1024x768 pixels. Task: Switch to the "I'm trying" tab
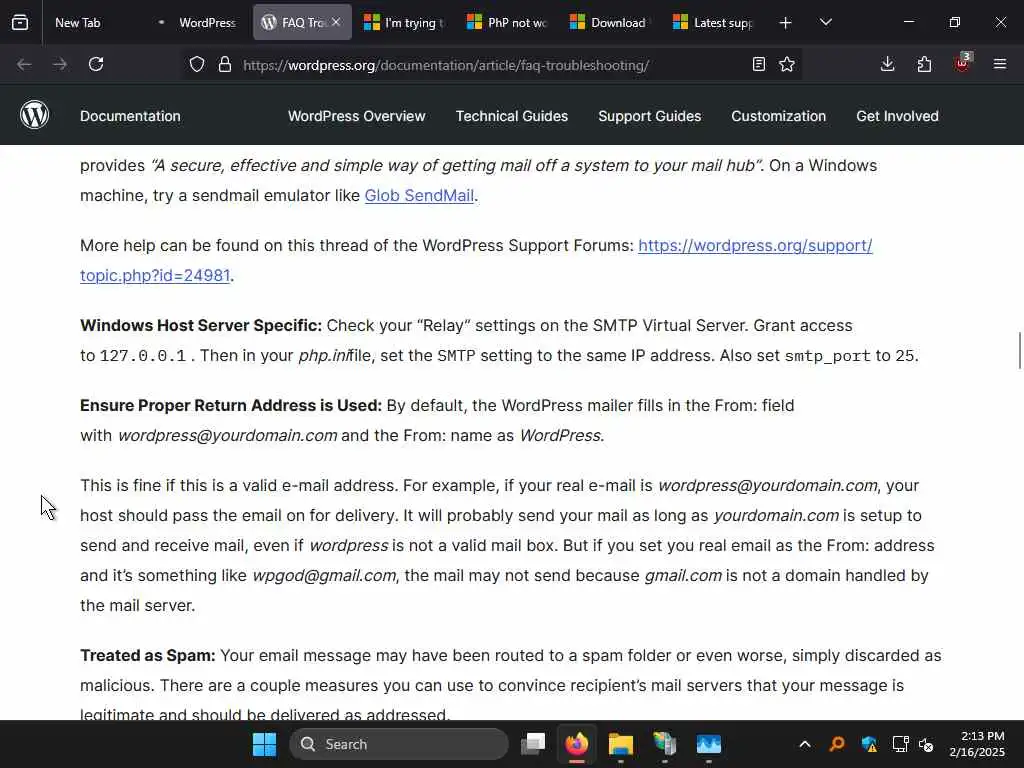[x=405, y=22]
